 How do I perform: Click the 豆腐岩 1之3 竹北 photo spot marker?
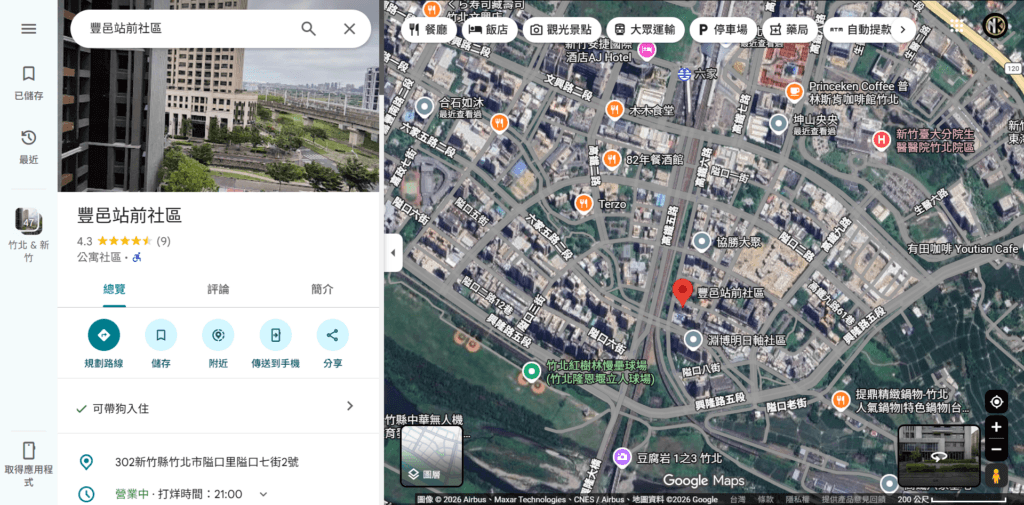[x=622, y=456]
